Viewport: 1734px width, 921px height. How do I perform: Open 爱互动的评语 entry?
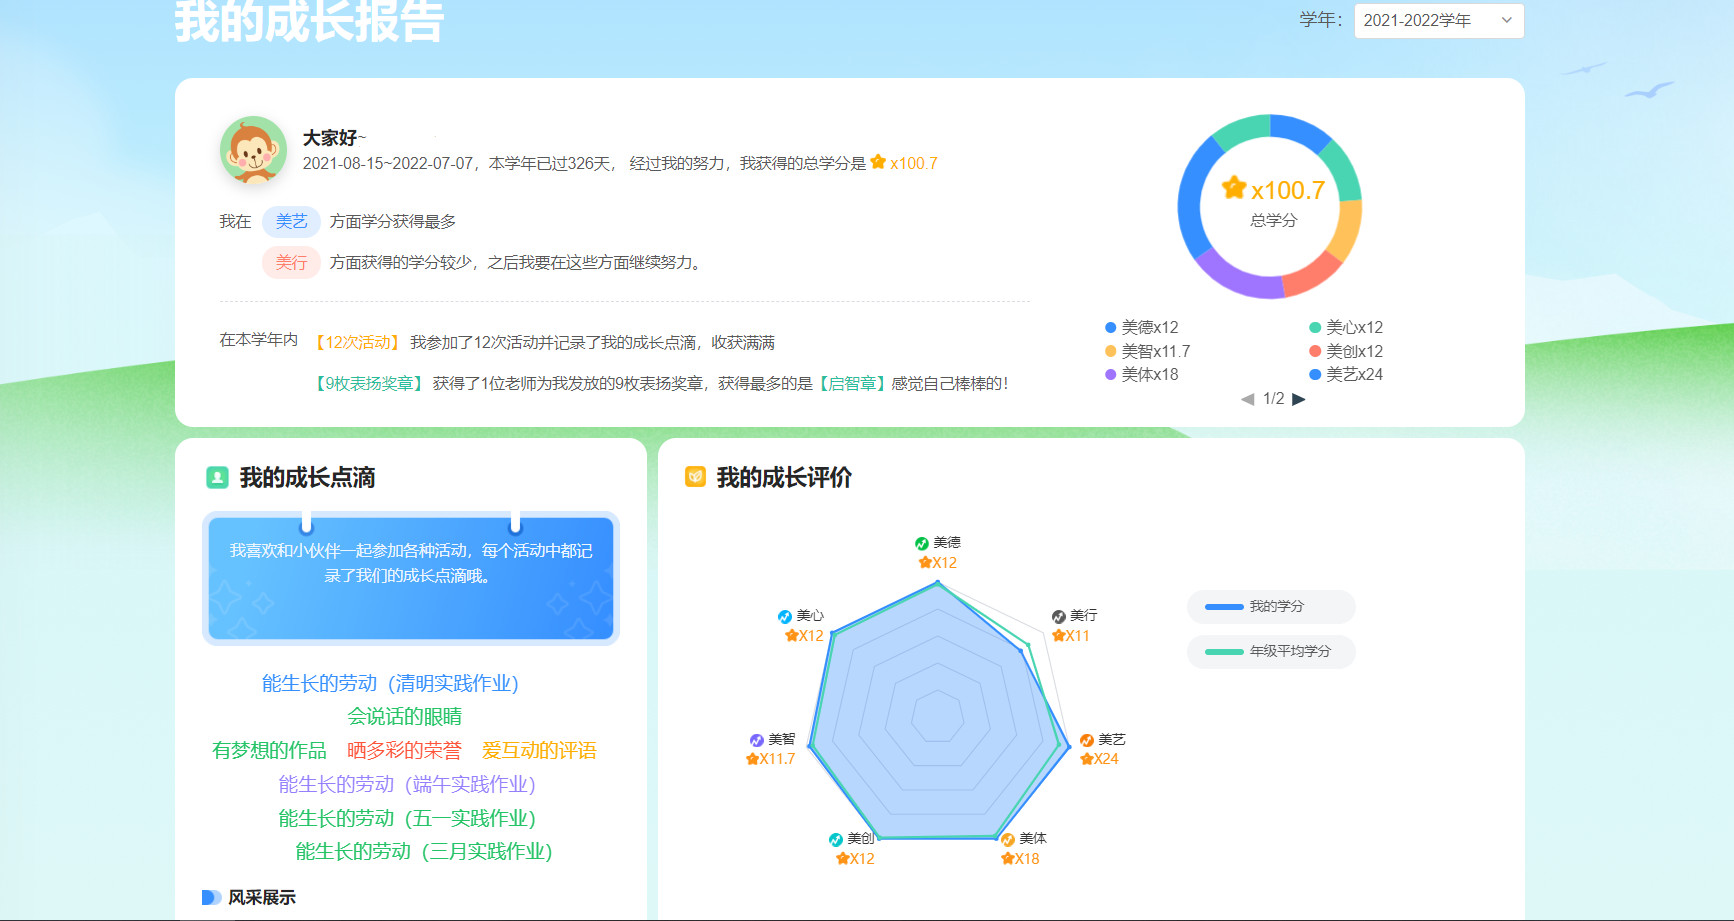pos(539,751)
